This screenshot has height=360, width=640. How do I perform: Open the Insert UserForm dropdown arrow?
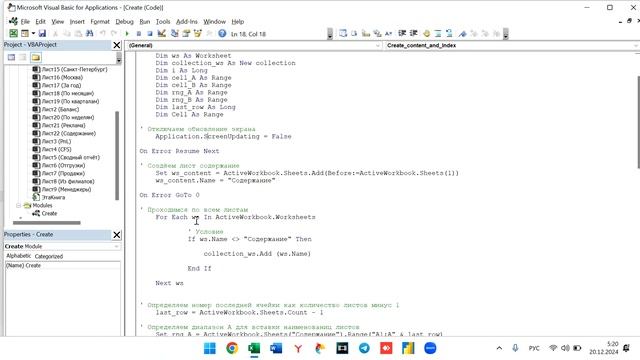pyautogui.click(x=33, y=33)
